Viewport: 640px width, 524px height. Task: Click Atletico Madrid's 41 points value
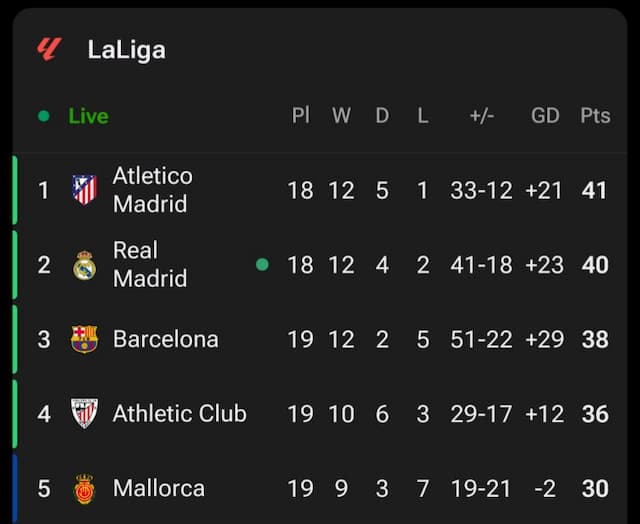tap(594, 190)
